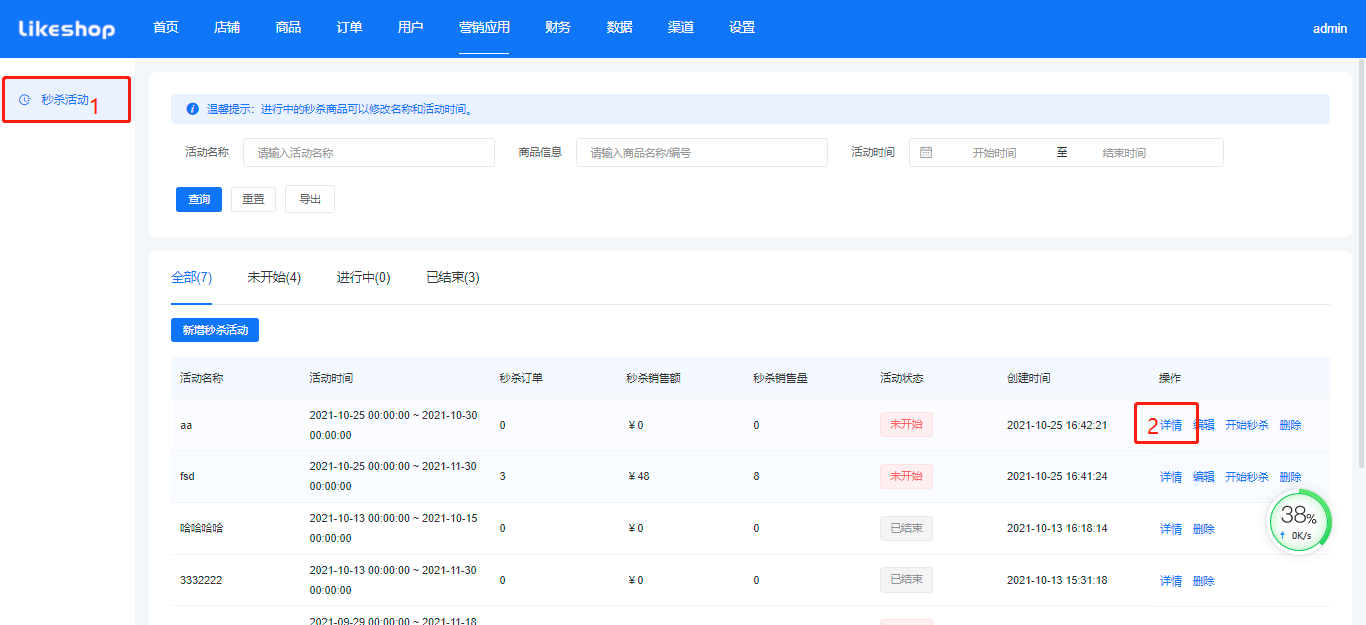Click the 秒杀销售额 column header
The width and height of the screenshot is (1366, 625).
653,378
